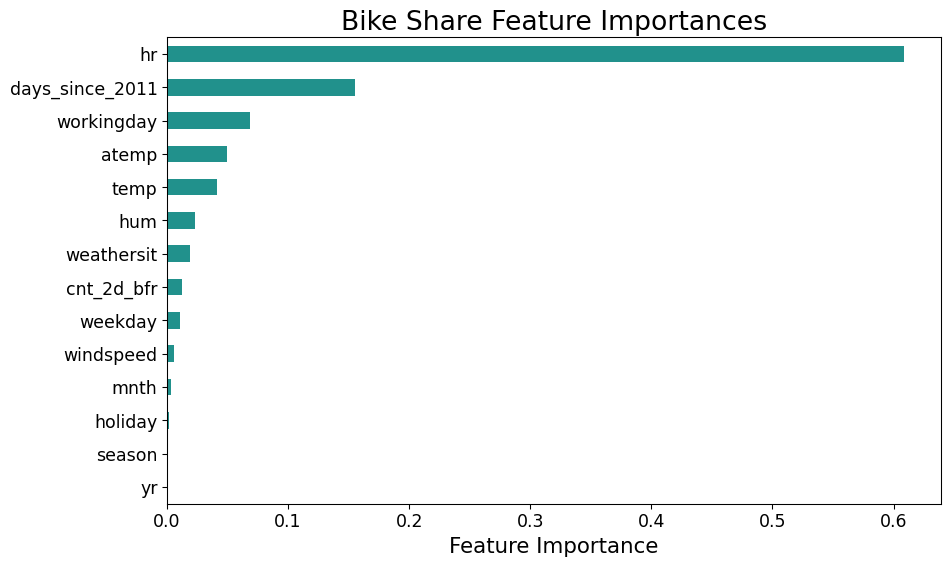
Task: Select the 'holiday' axis label
Action: [x=126, y=422]
